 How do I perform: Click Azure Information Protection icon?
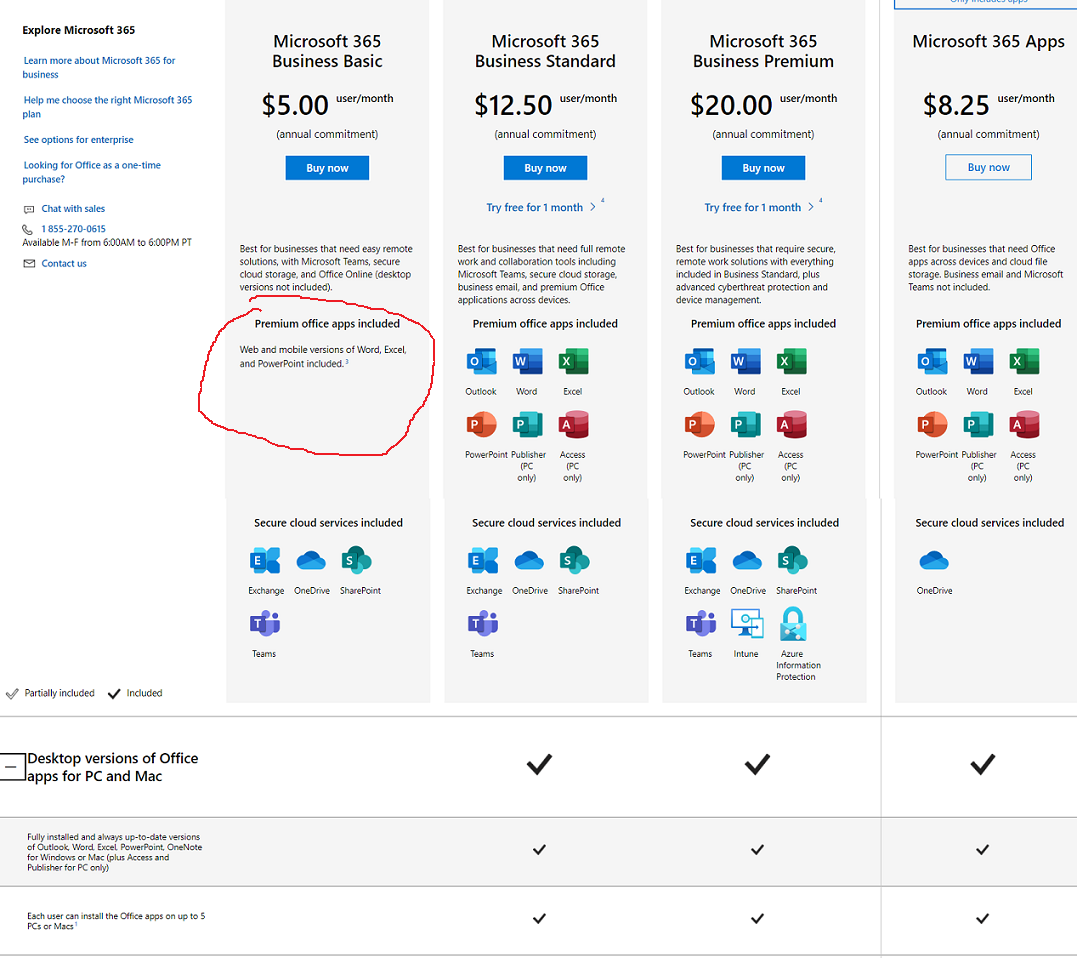793,624
